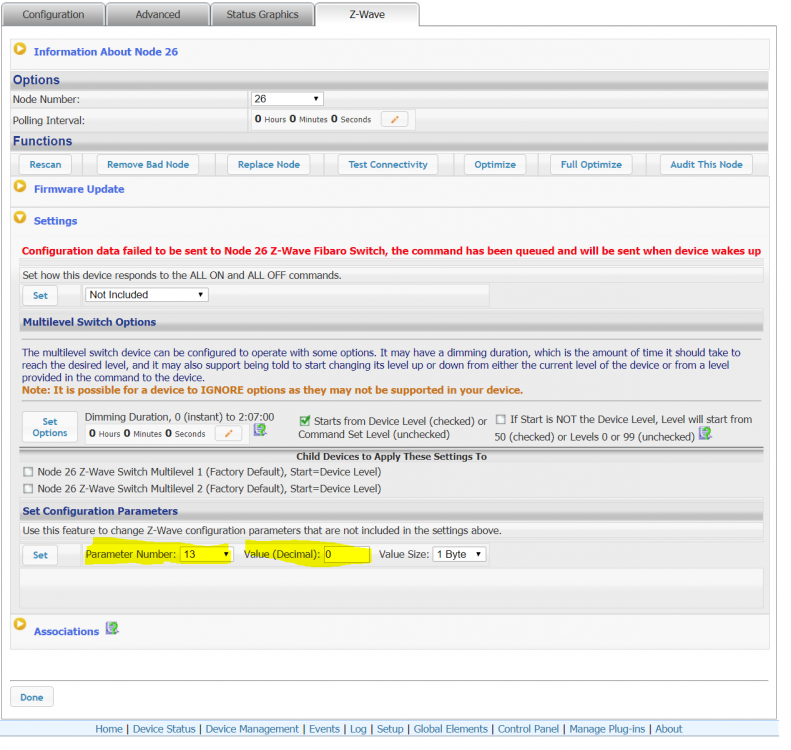Switch to the Status Graphics tab

click(262, 15)
